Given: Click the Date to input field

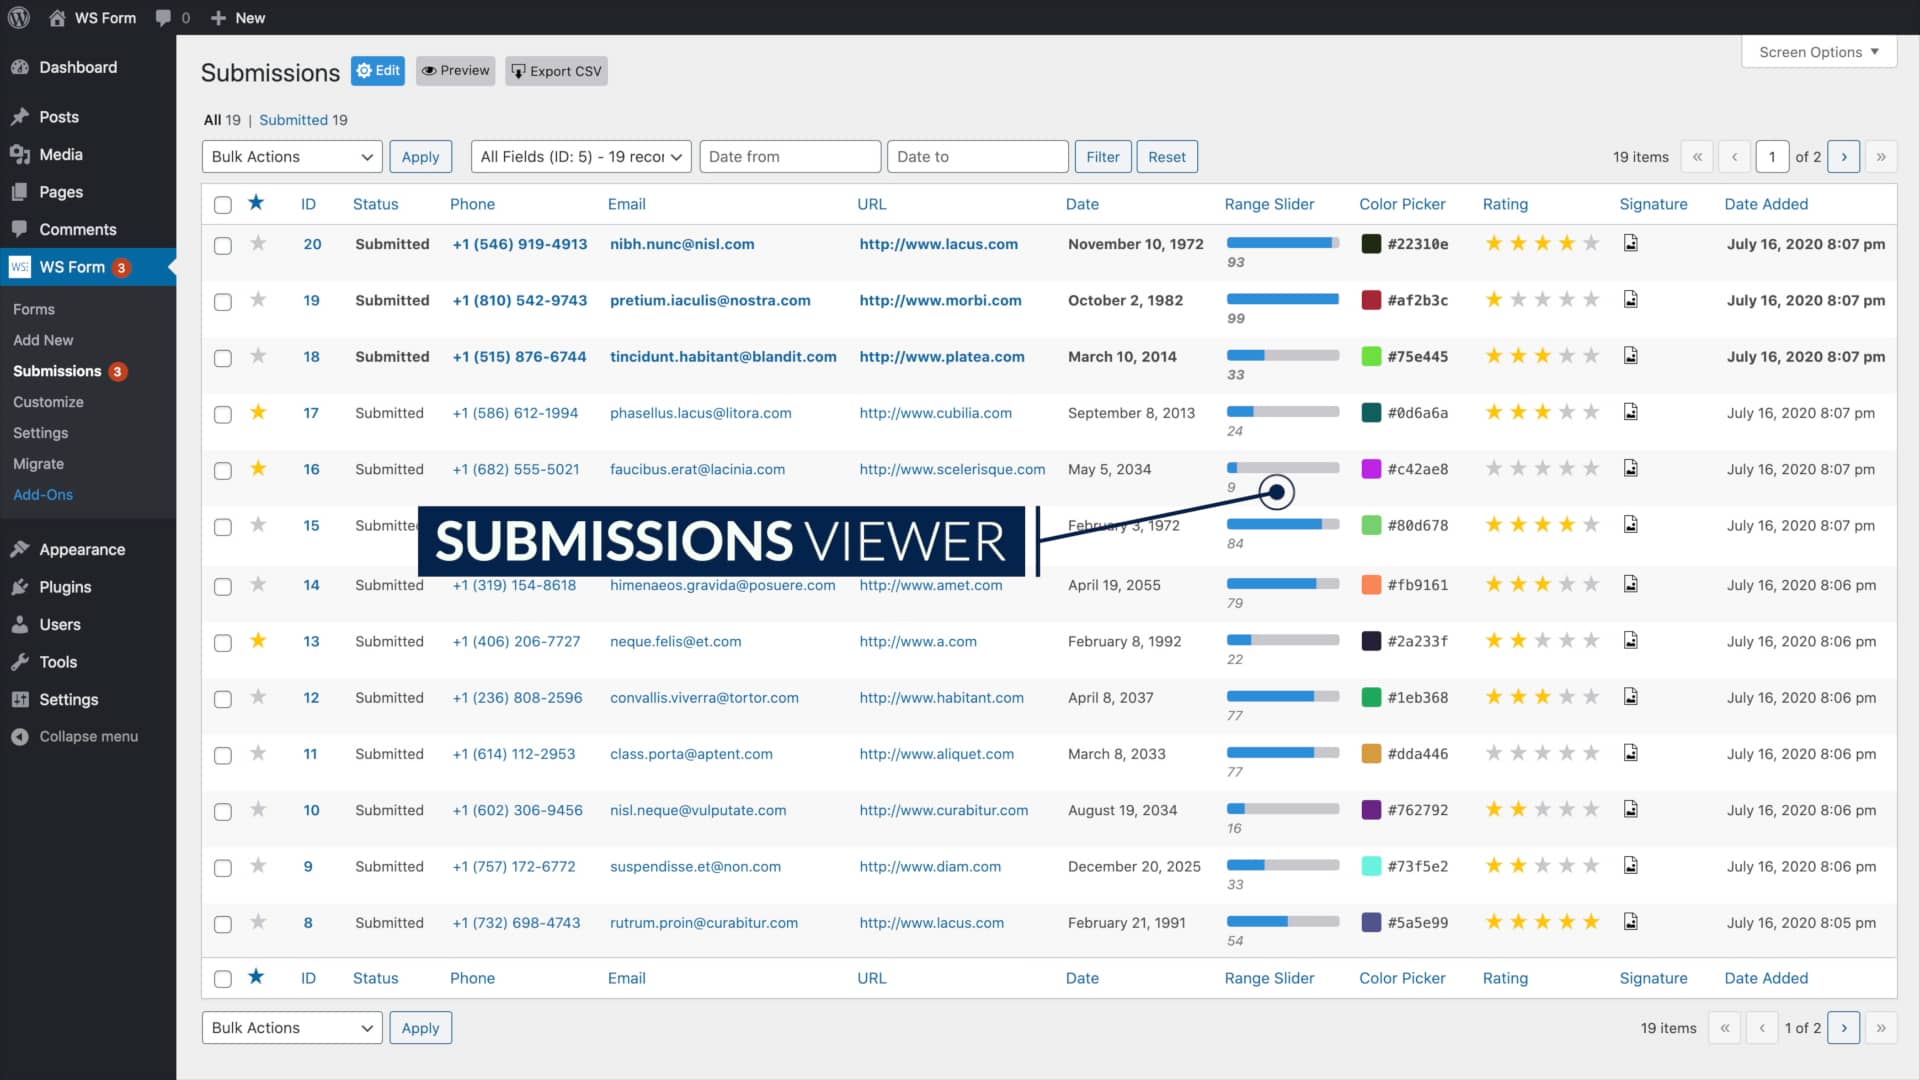Looking at the screenshot, I should (x=978, y=157).
